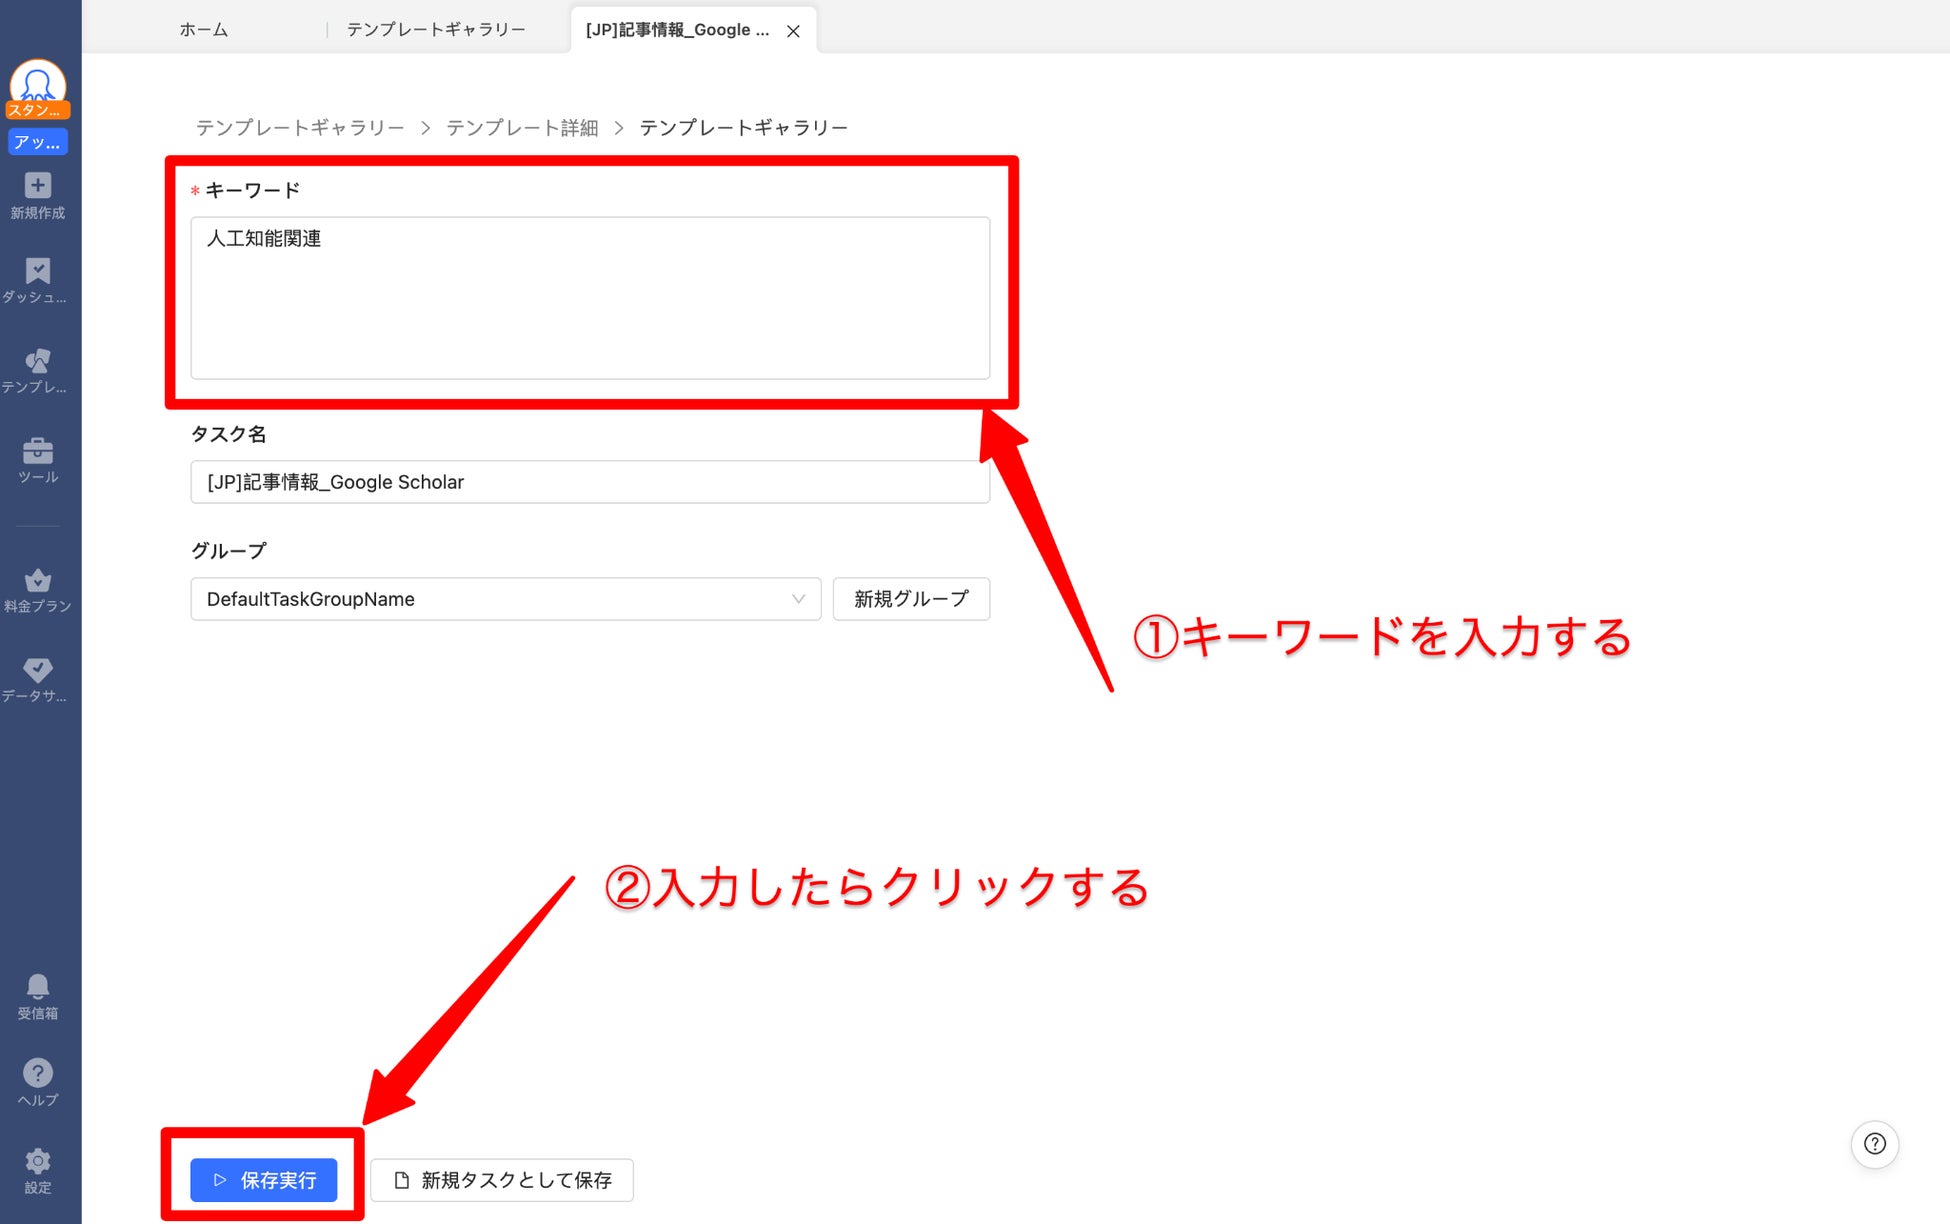The image size is (1950, 1224).
Task: Open 料金プラン crown icon
Action: pyautogui.click(x=38, y=582)
